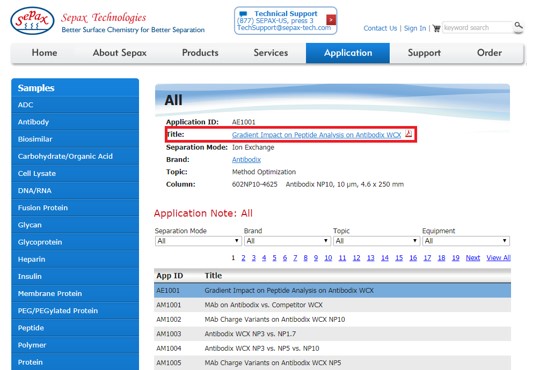Select row AM1001 MAb on Antibodix vs. Competitor
The width and height of the screenshot is (554, 370).
[332, 305]
